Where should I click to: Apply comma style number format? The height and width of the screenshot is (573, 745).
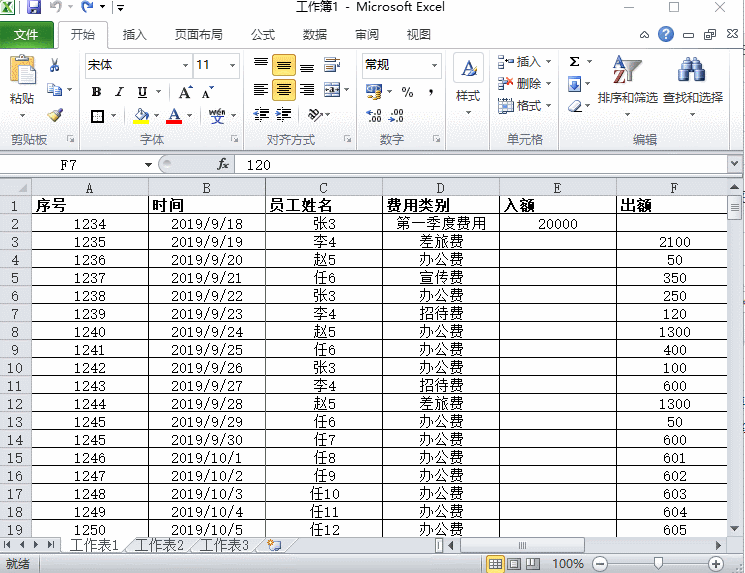[430, 92]
